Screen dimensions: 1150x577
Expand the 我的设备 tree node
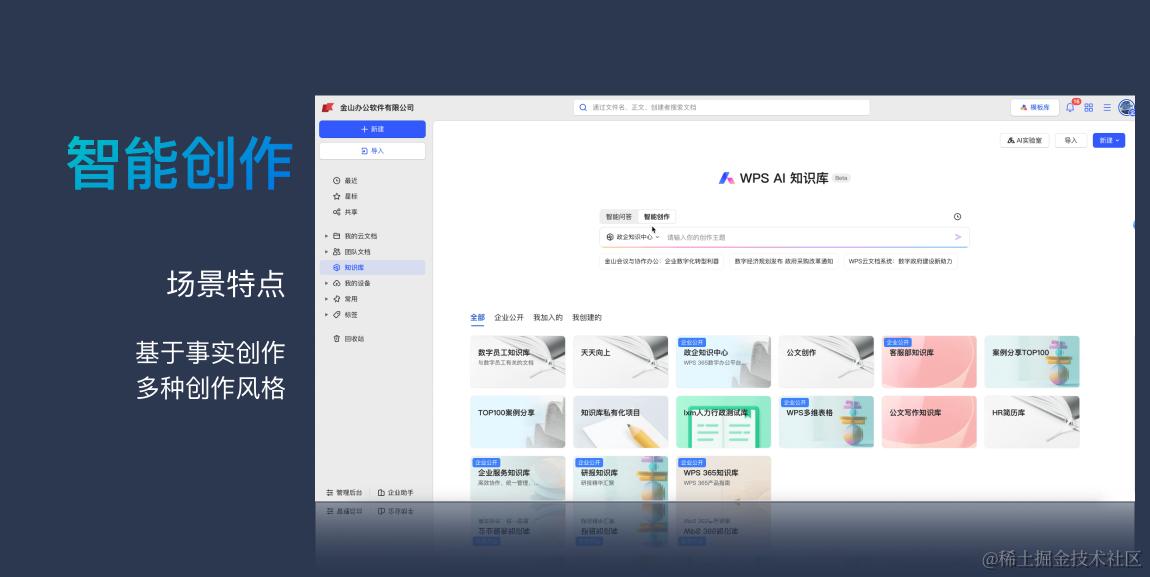pos(326,283)
